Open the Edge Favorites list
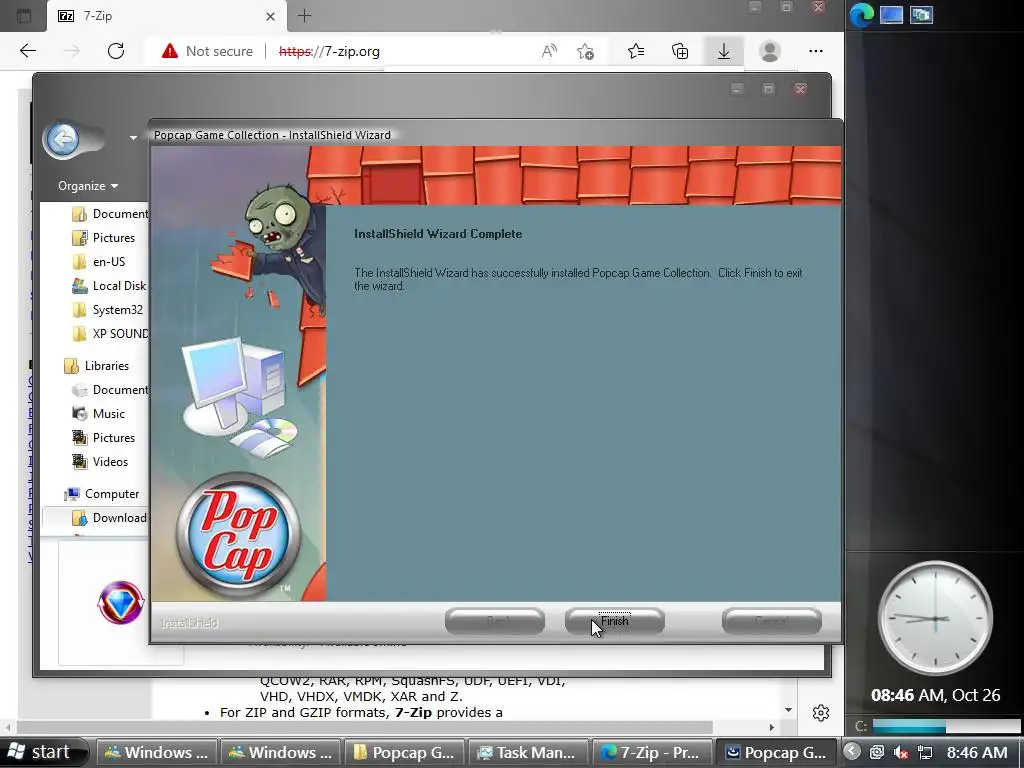The height and width of the screenshot is (768, 1024). (636, 51)
